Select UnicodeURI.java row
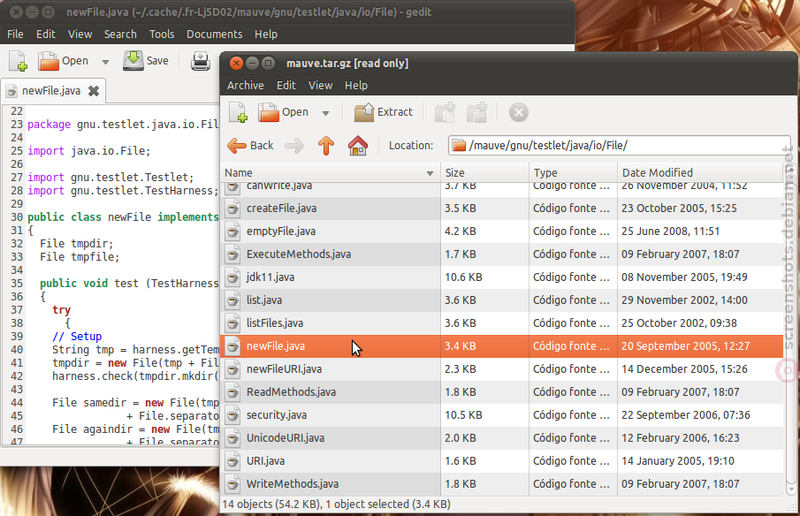The height and width of the screenshot is (516, 800). pyautogui.click(x=502, y=438)
